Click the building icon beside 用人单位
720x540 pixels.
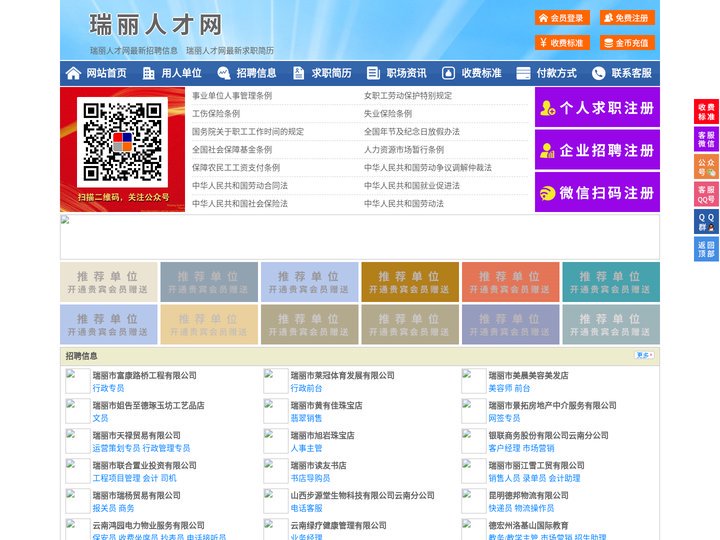[148, 73]
